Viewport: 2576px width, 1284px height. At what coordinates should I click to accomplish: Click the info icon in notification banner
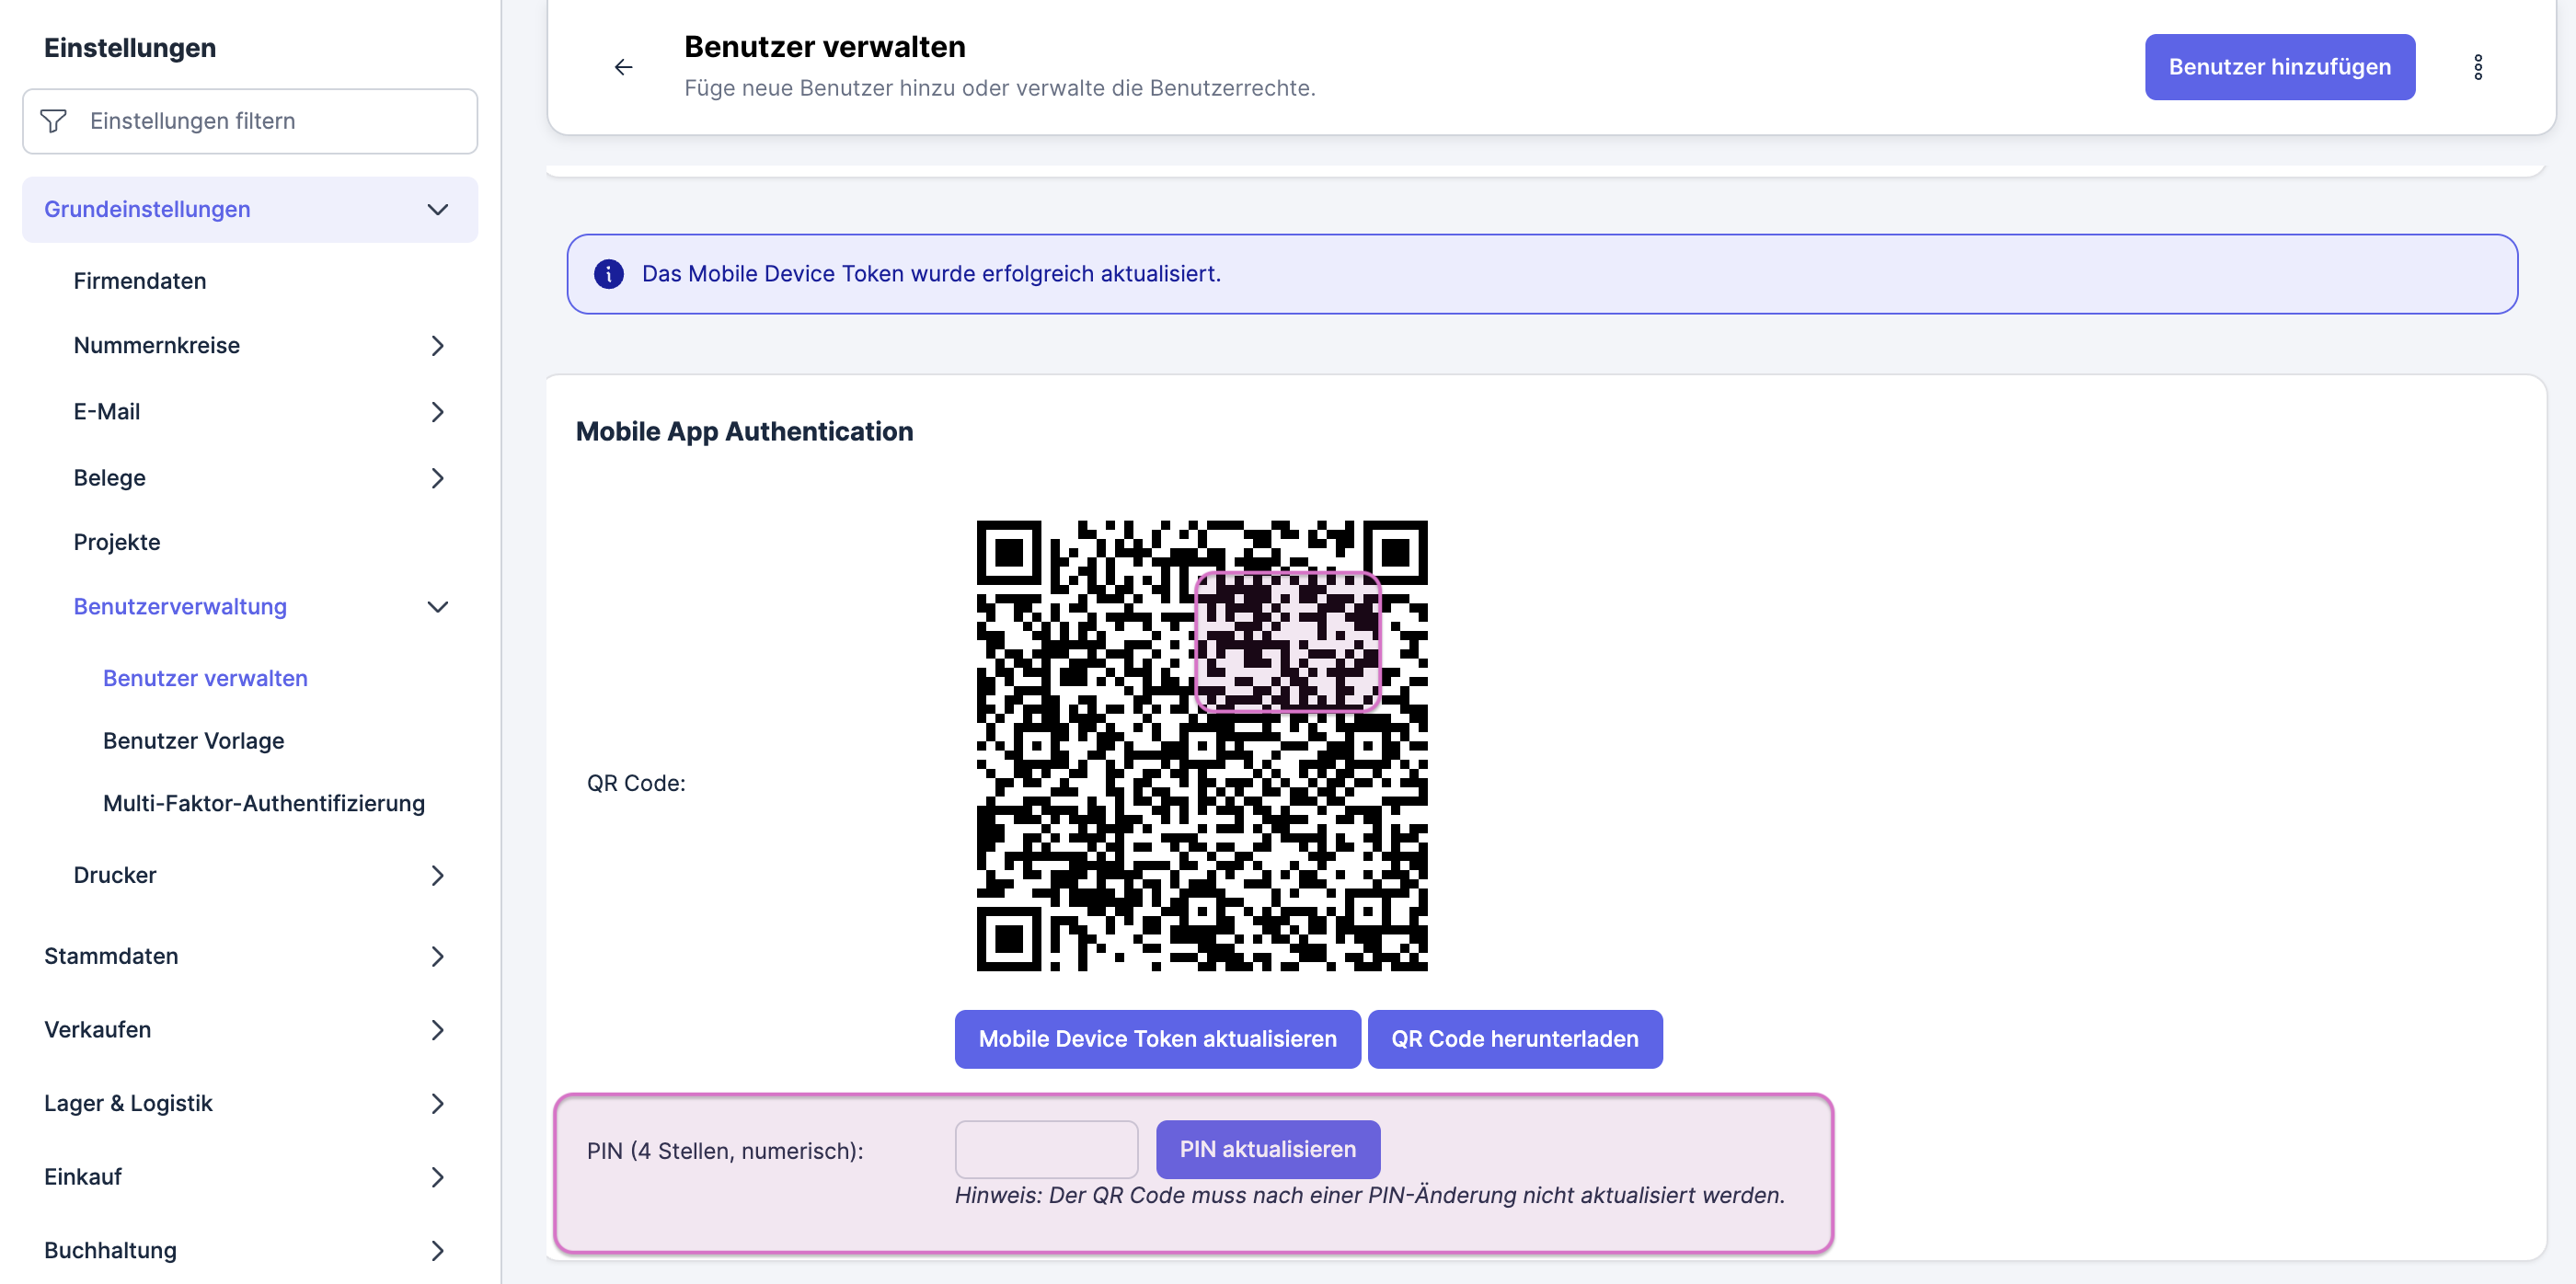click(x=608, y=274)
